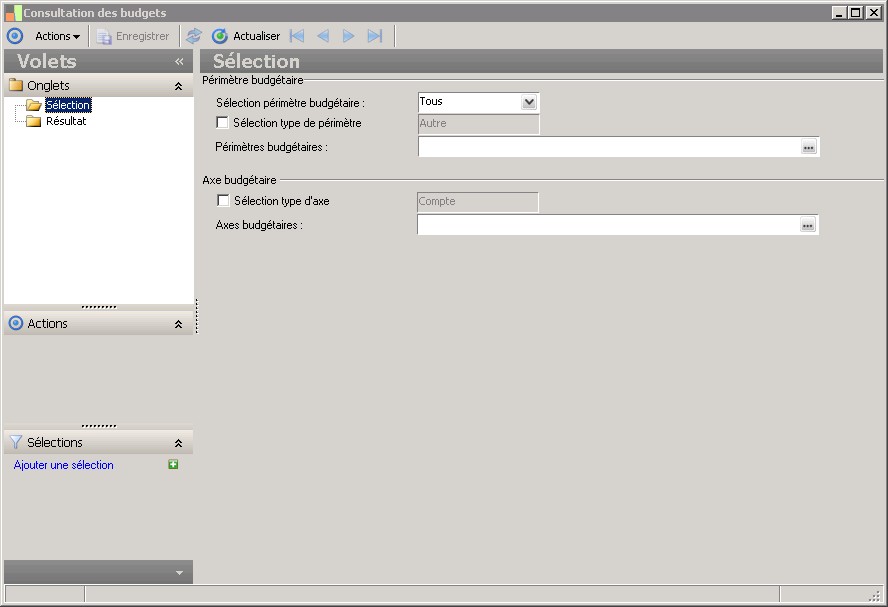Click the blue circle icon beside Actions in toolbar

pyautogui.click(x=15, y=36)
